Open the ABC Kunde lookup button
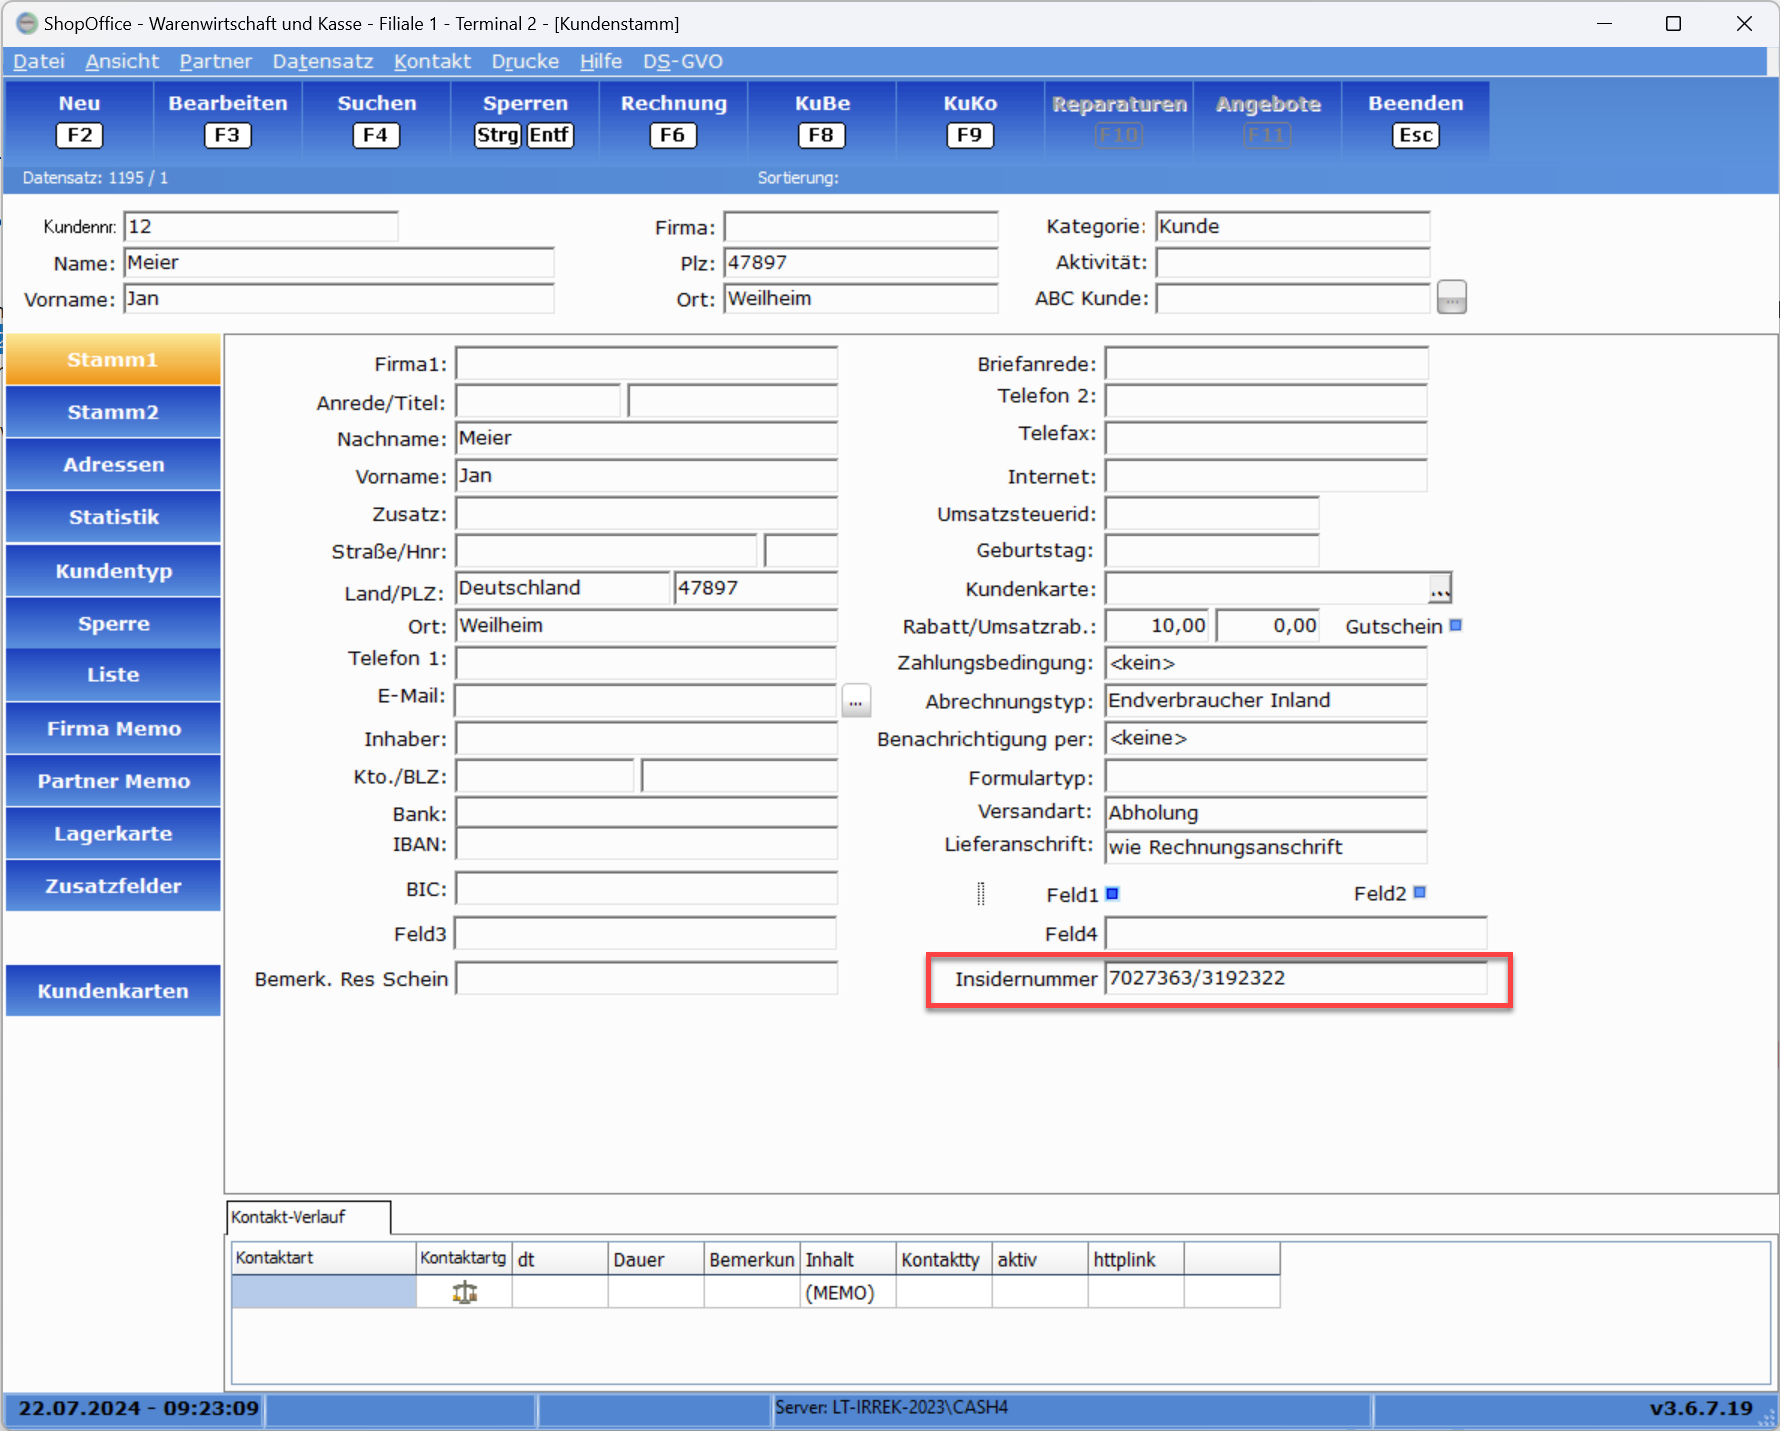 1451,297
